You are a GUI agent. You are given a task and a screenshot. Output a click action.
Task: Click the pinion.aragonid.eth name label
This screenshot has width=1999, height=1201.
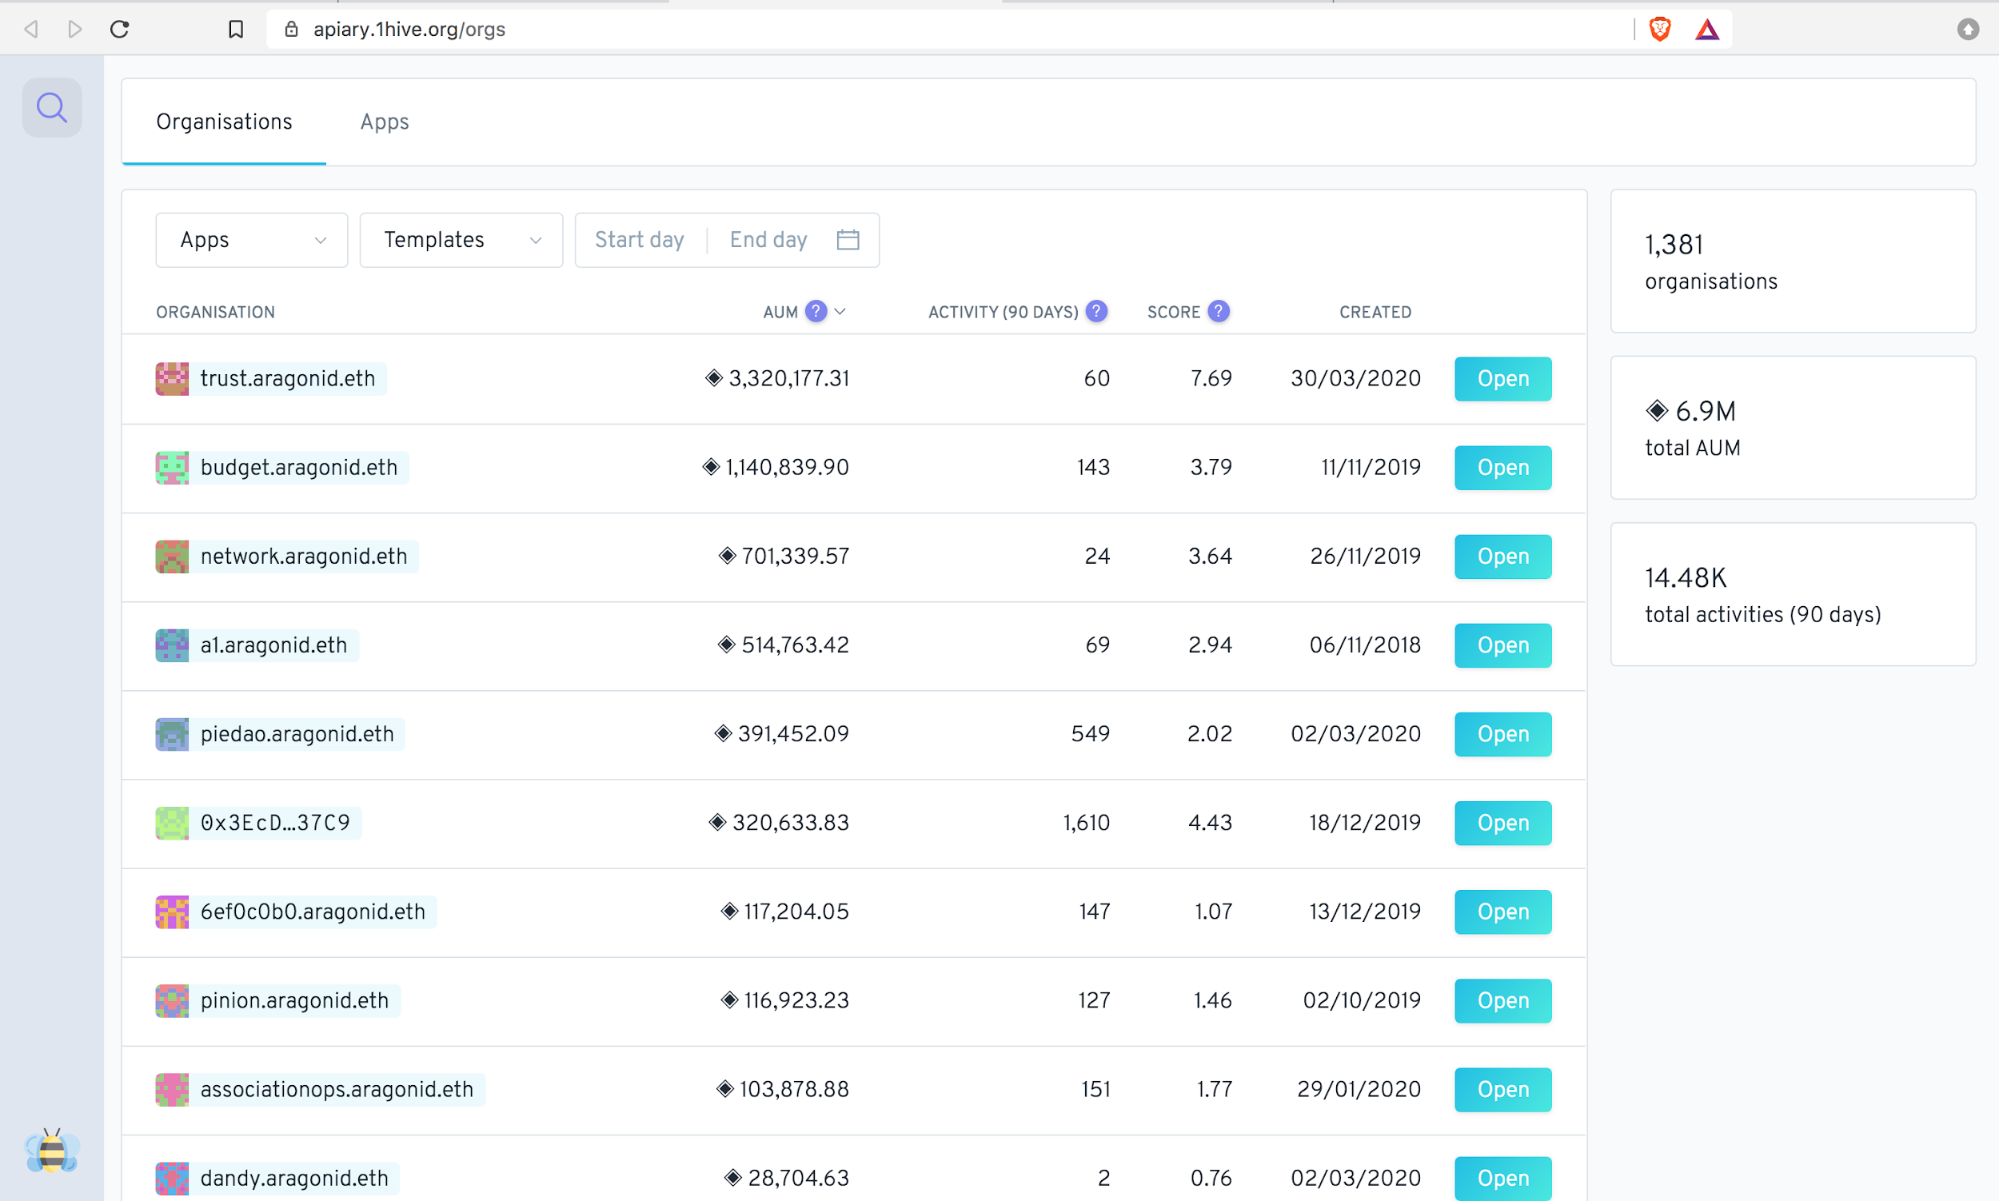(x=294, y=1001)
